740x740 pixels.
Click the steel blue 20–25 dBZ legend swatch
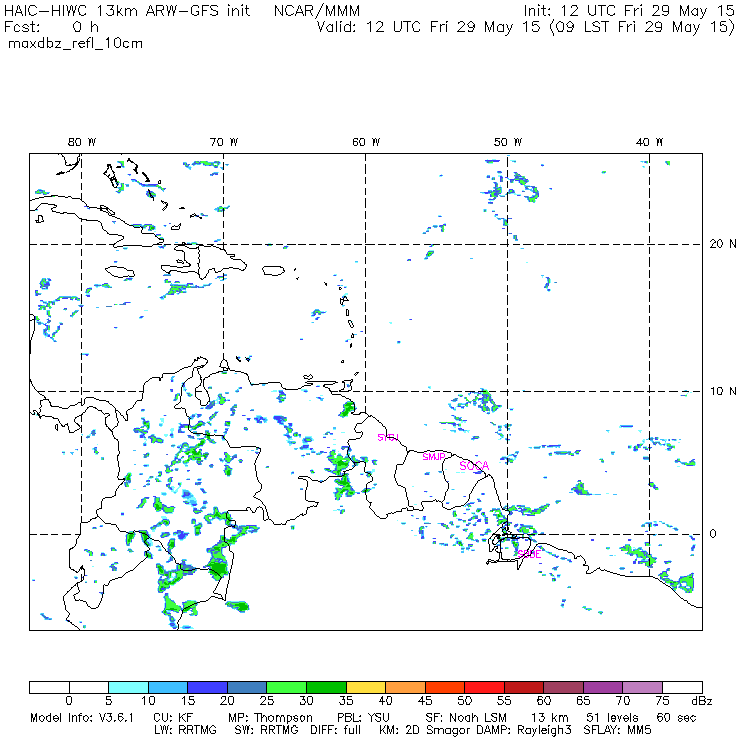[247, 687]
